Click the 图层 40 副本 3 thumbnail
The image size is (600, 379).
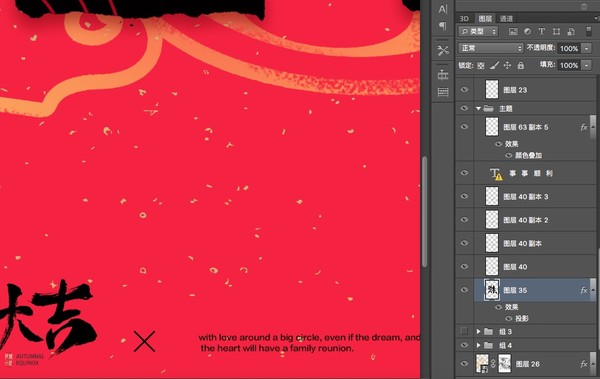(492, 196)
